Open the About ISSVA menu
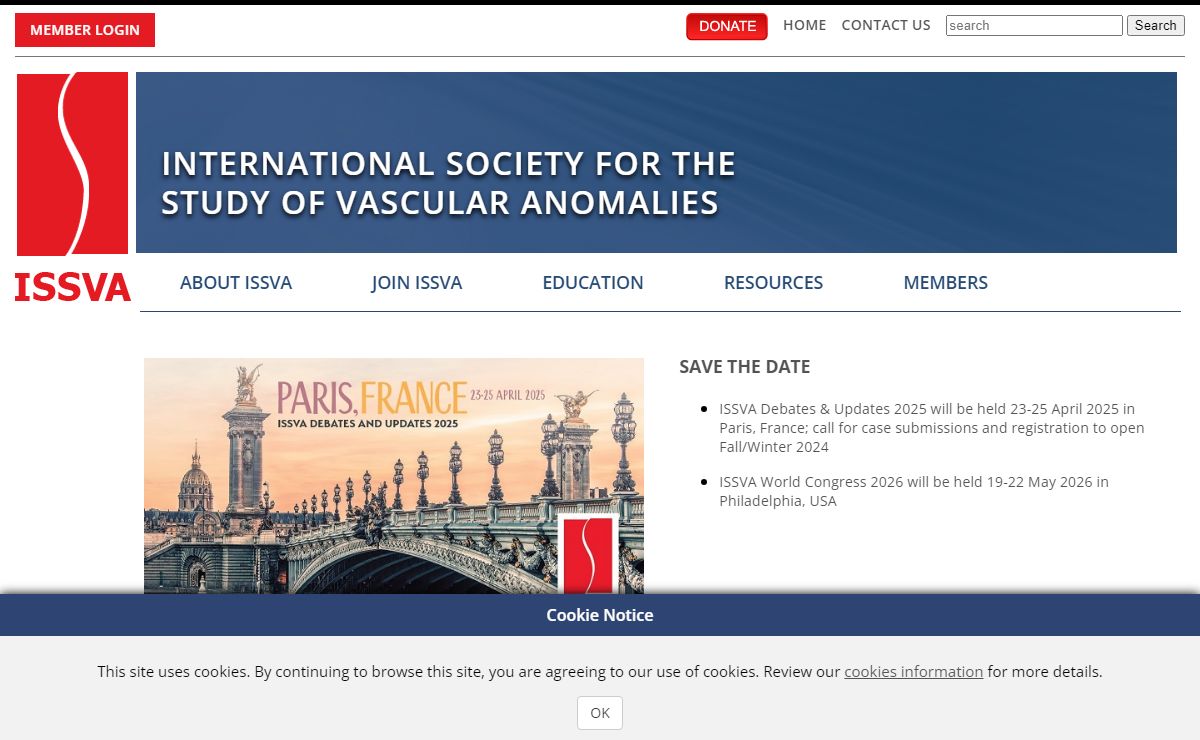 [236, 283]
